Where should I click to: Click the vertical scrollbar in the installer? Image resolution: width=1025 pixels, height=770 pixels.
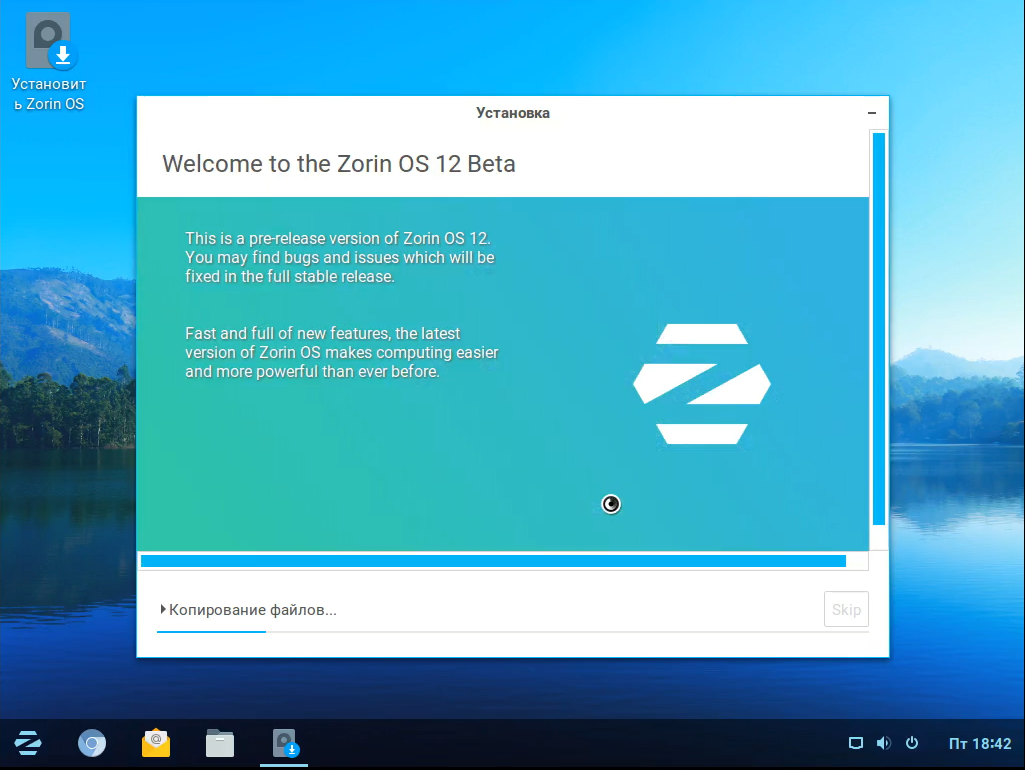coord(879,329)
